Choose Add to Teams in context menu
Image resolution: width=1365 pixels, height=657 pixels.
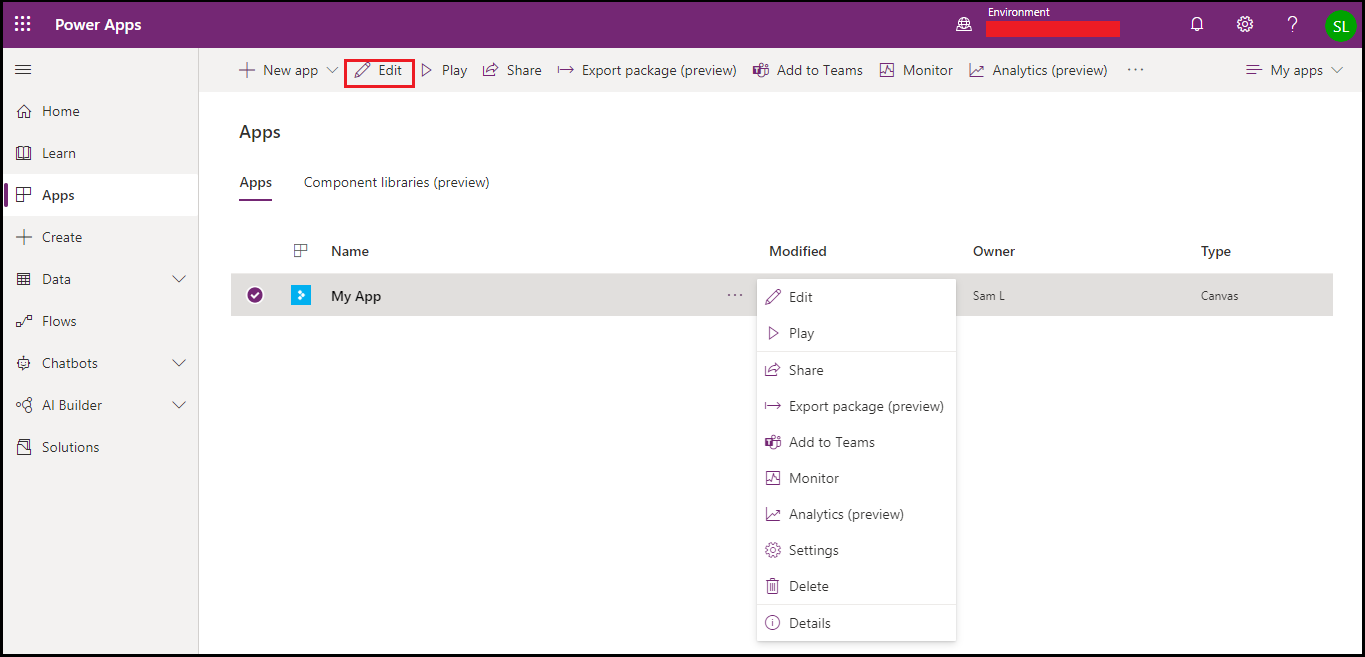coord(856,442)
